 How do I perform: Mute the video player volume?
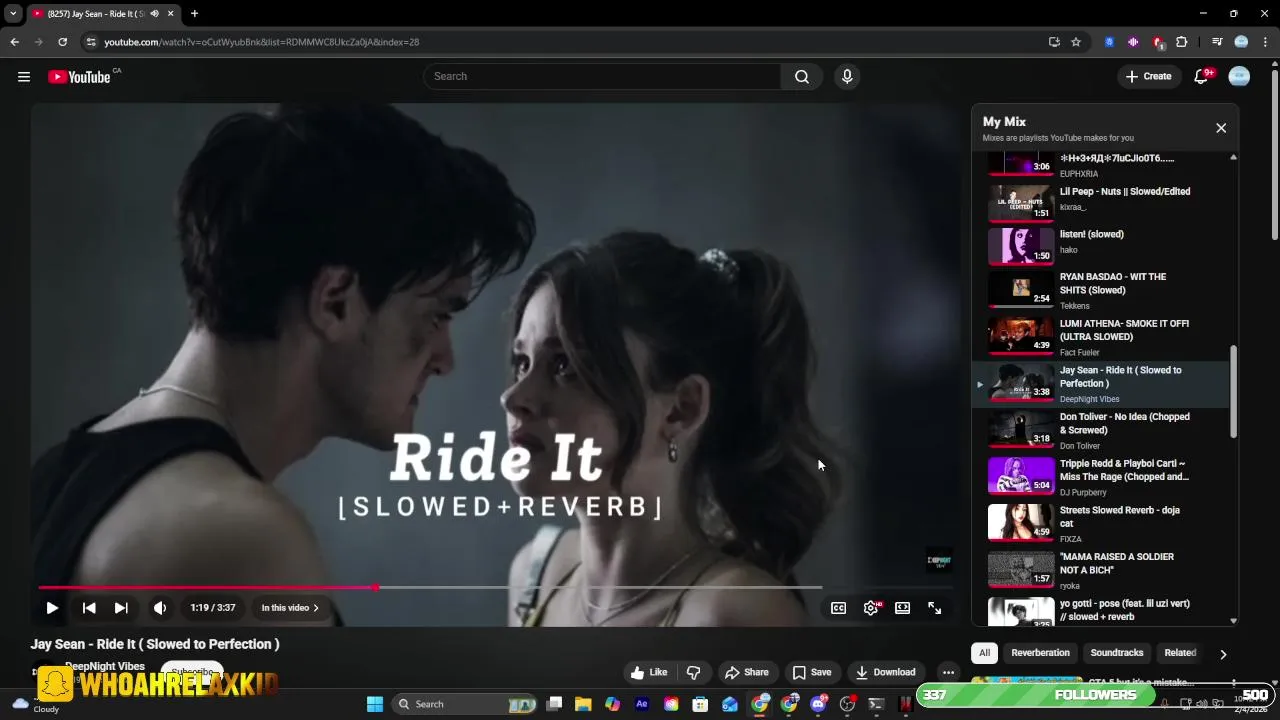[x=160, y=608]
